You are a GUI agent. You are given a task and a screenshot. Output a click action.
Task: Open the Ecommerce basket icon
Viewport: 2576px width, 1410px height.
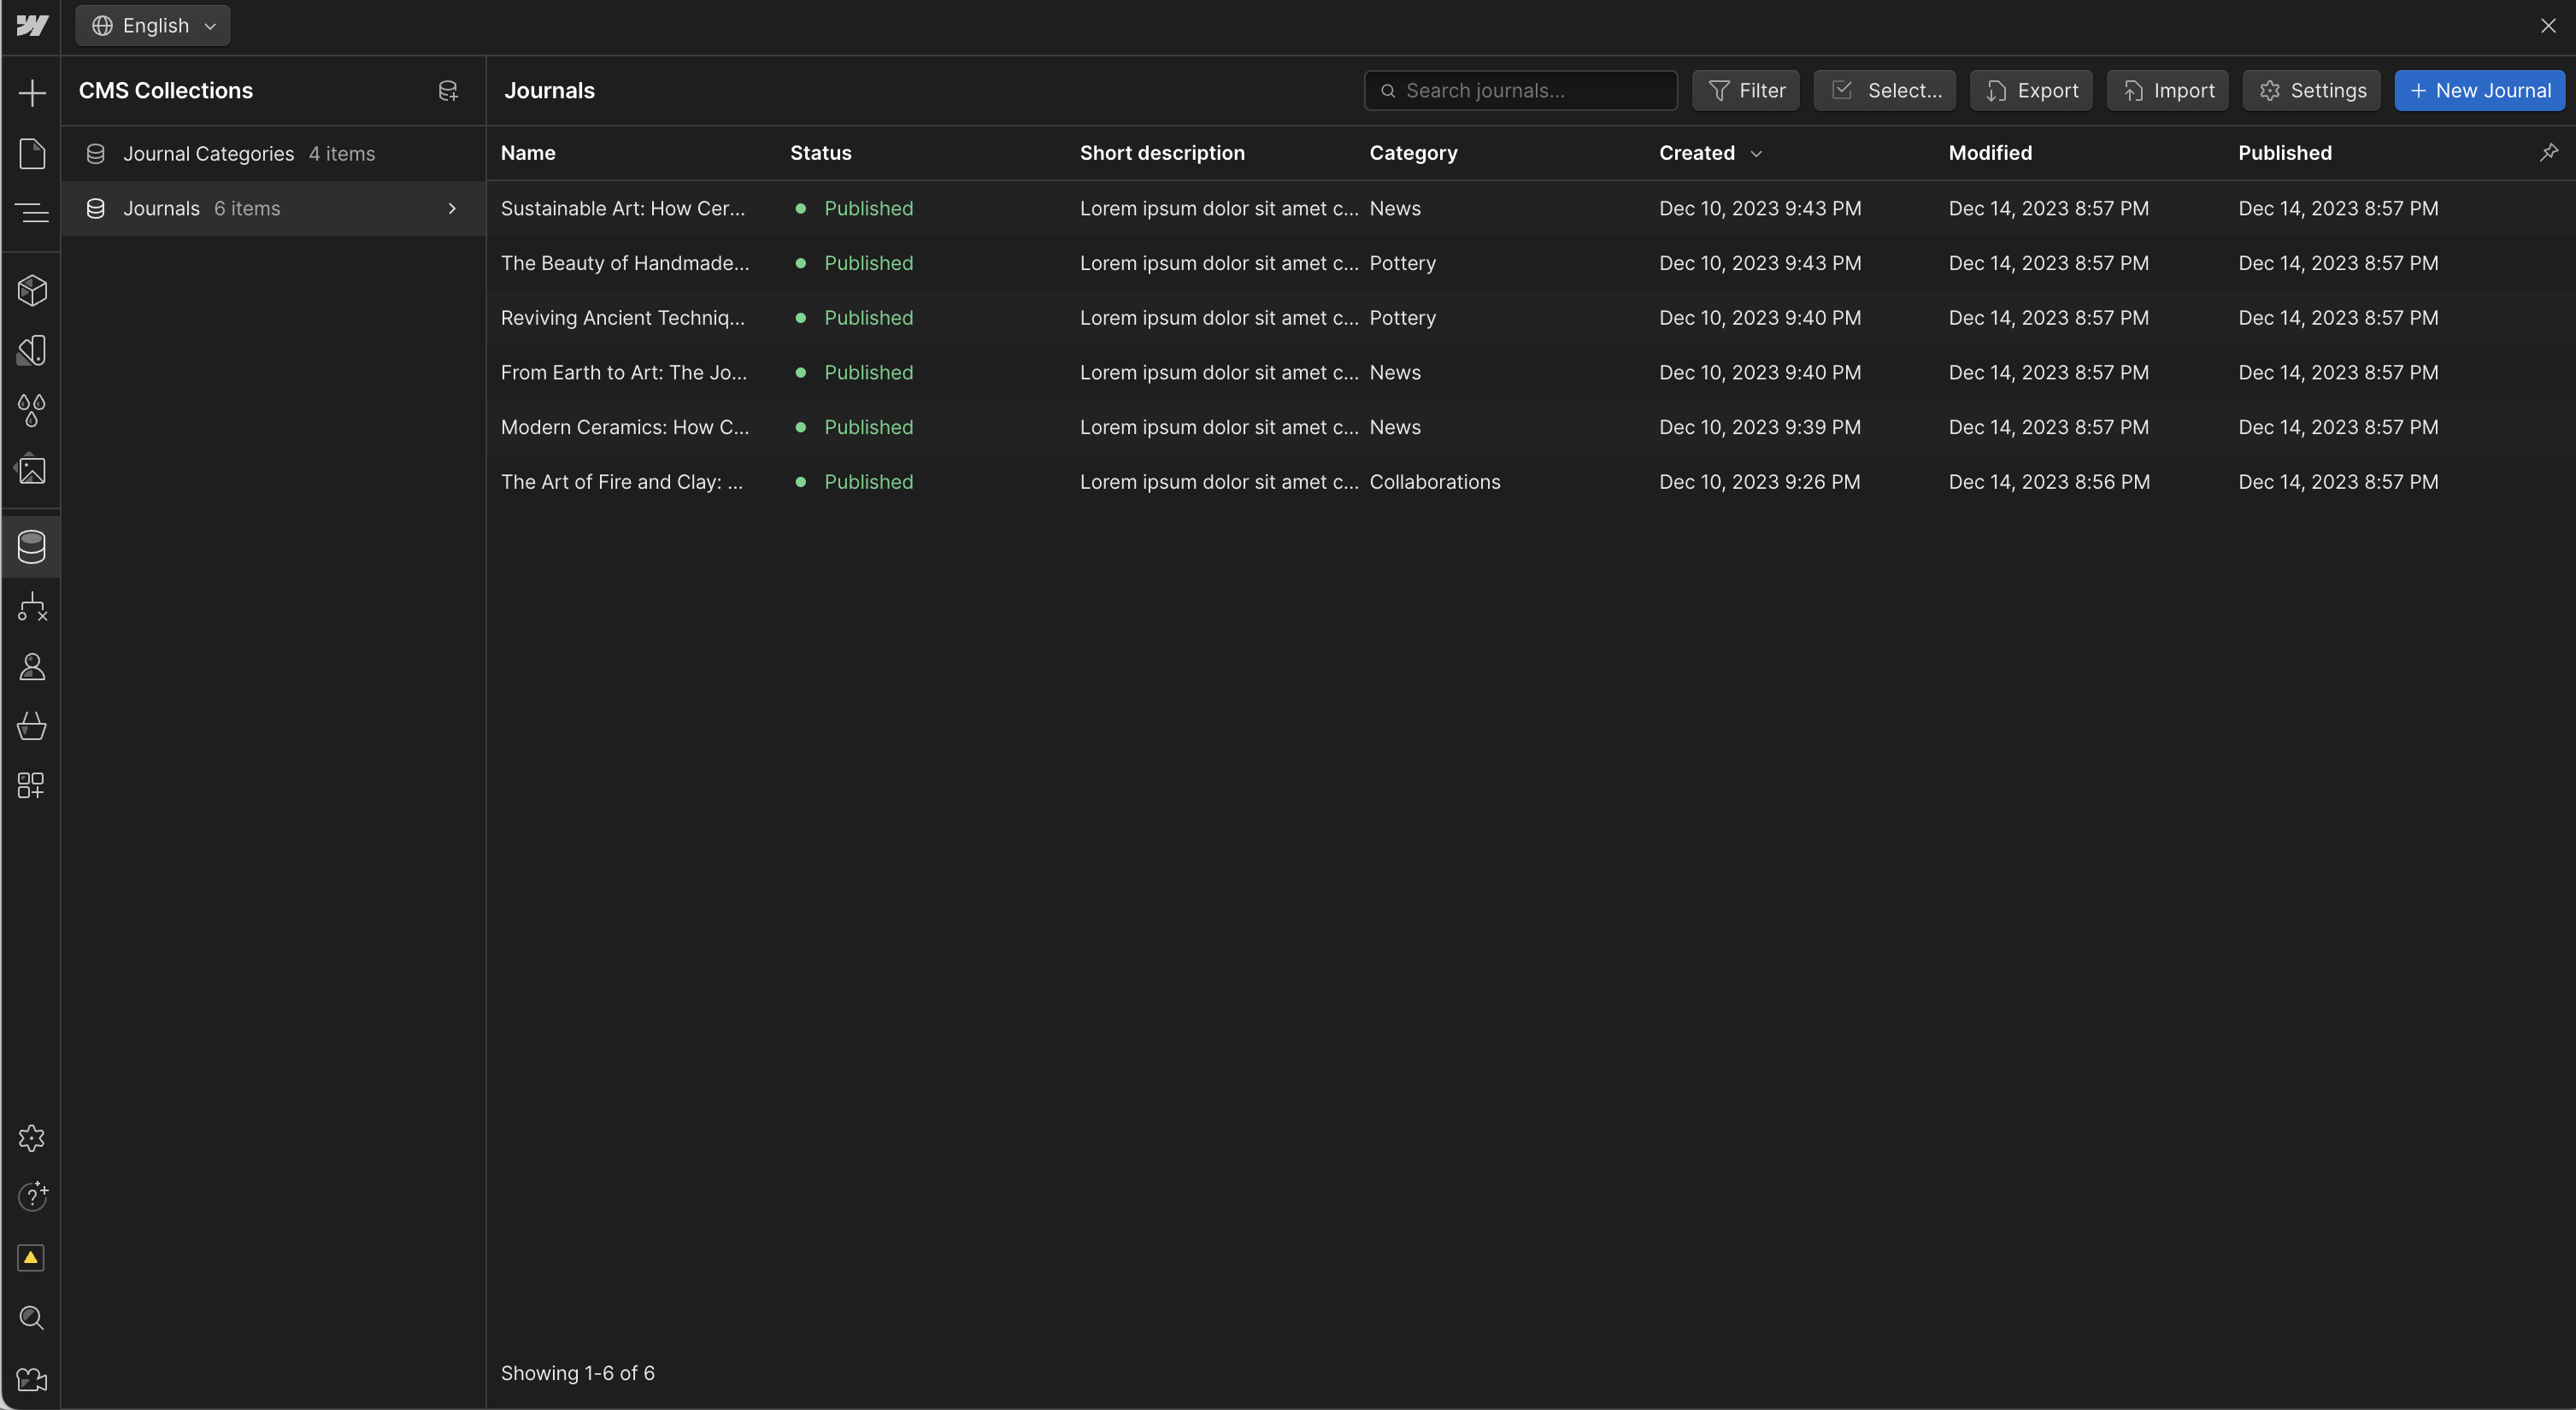coord(32,726)
